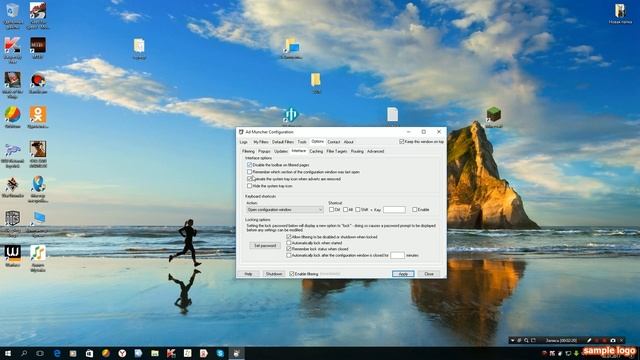Open Task View from the taskbar
This screenshot has width=640, height=360.
[x=40, y=353]
